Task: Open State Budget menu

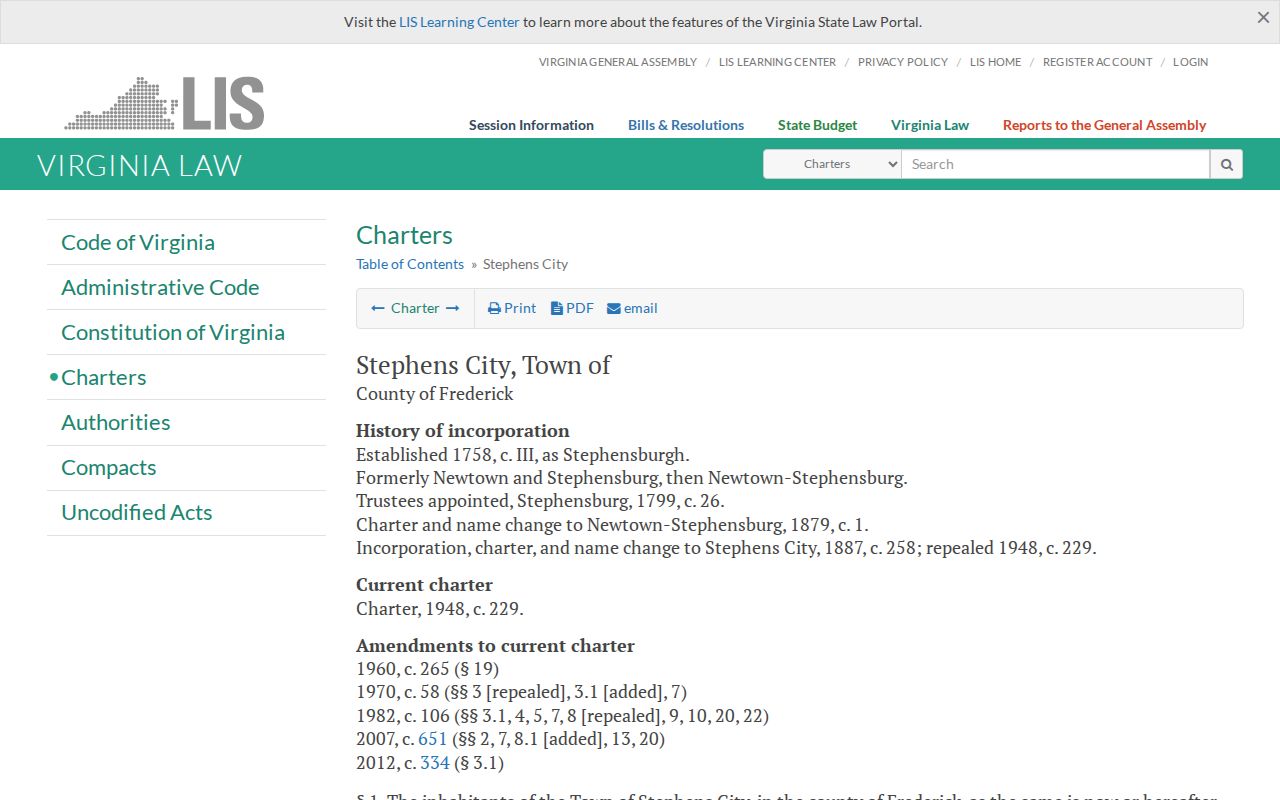Action: coord(817,125)
